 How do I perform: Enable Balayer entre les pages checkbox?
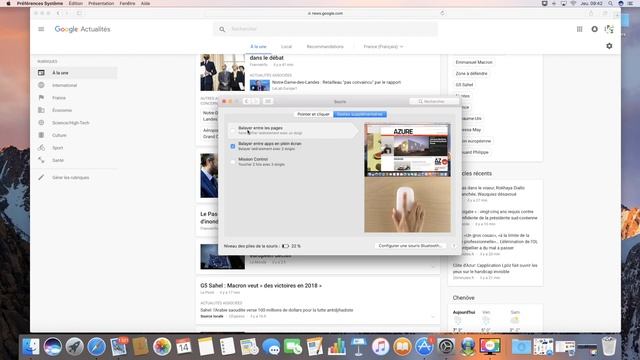click(x=233, y=130)
